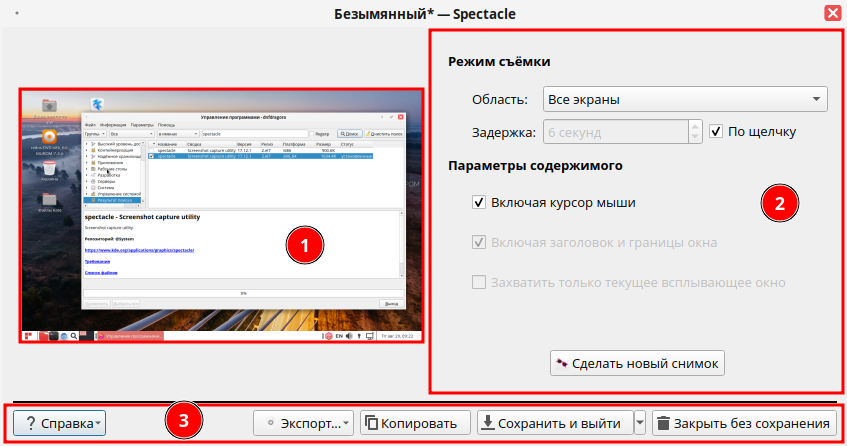Decrease Задержка with the down arrow

coord(694,137)
